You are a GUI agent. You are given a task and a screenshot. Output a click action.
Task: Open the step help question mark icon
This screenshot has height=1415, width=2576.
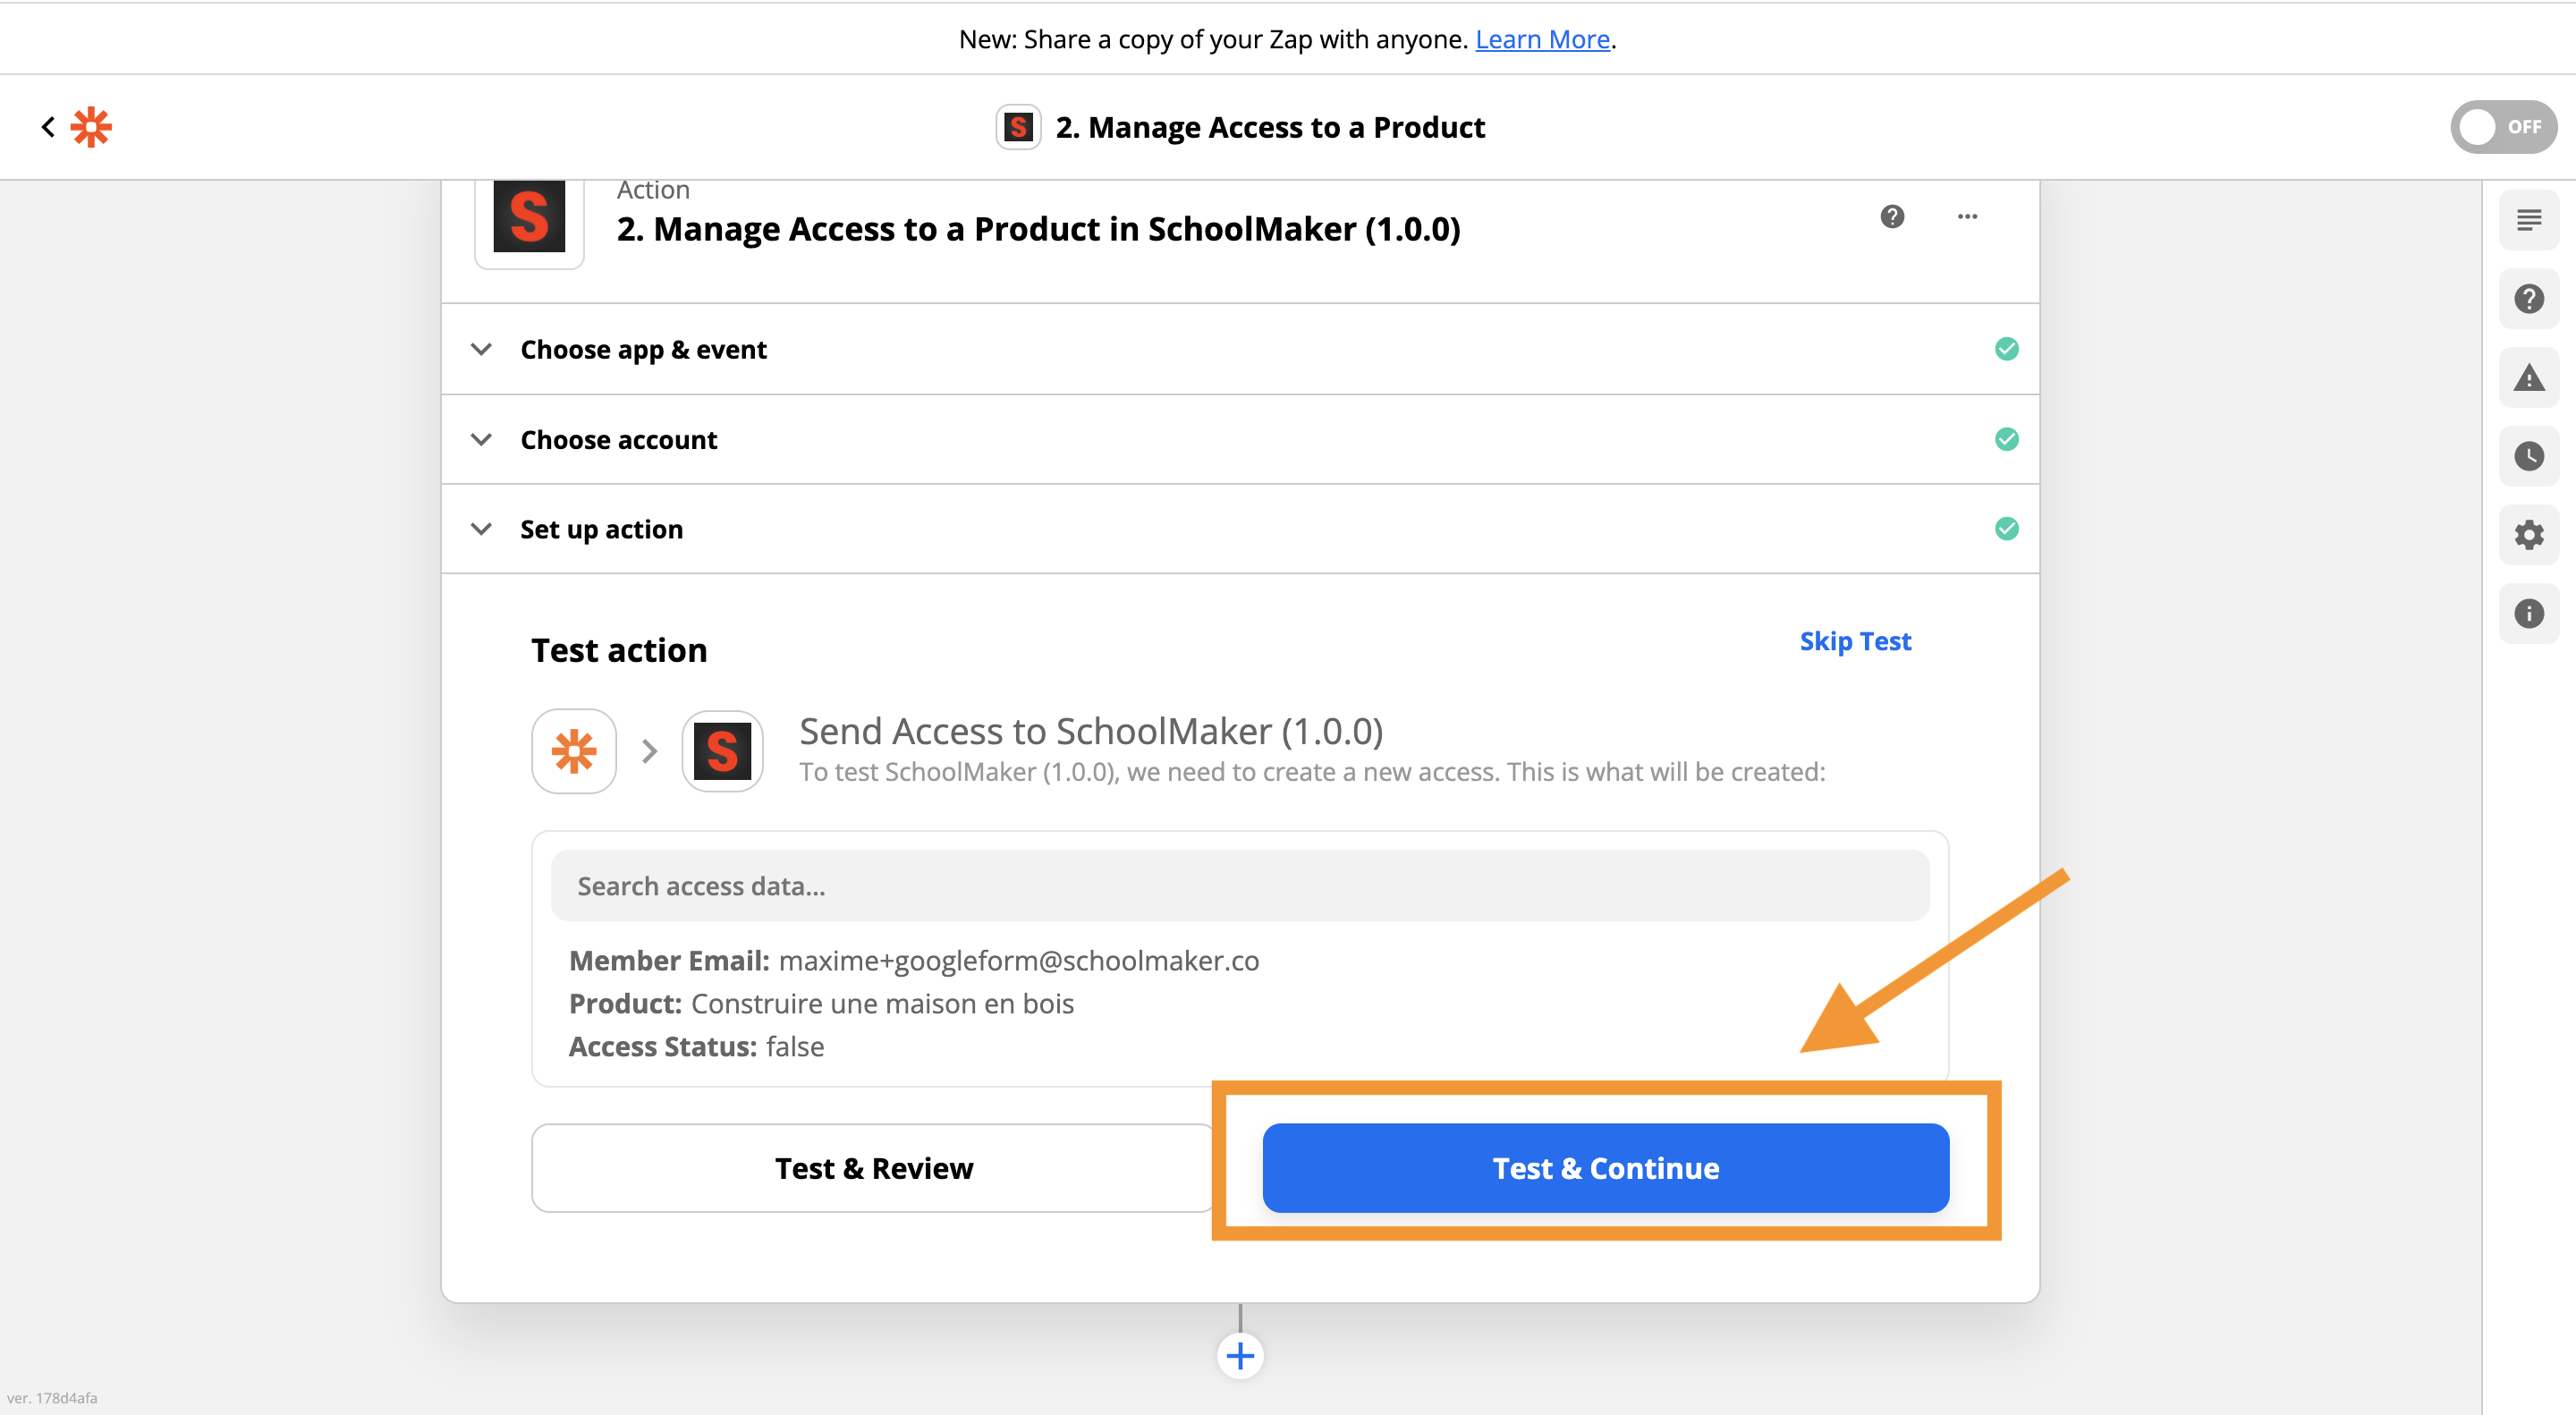click(x=1892, y=216)
